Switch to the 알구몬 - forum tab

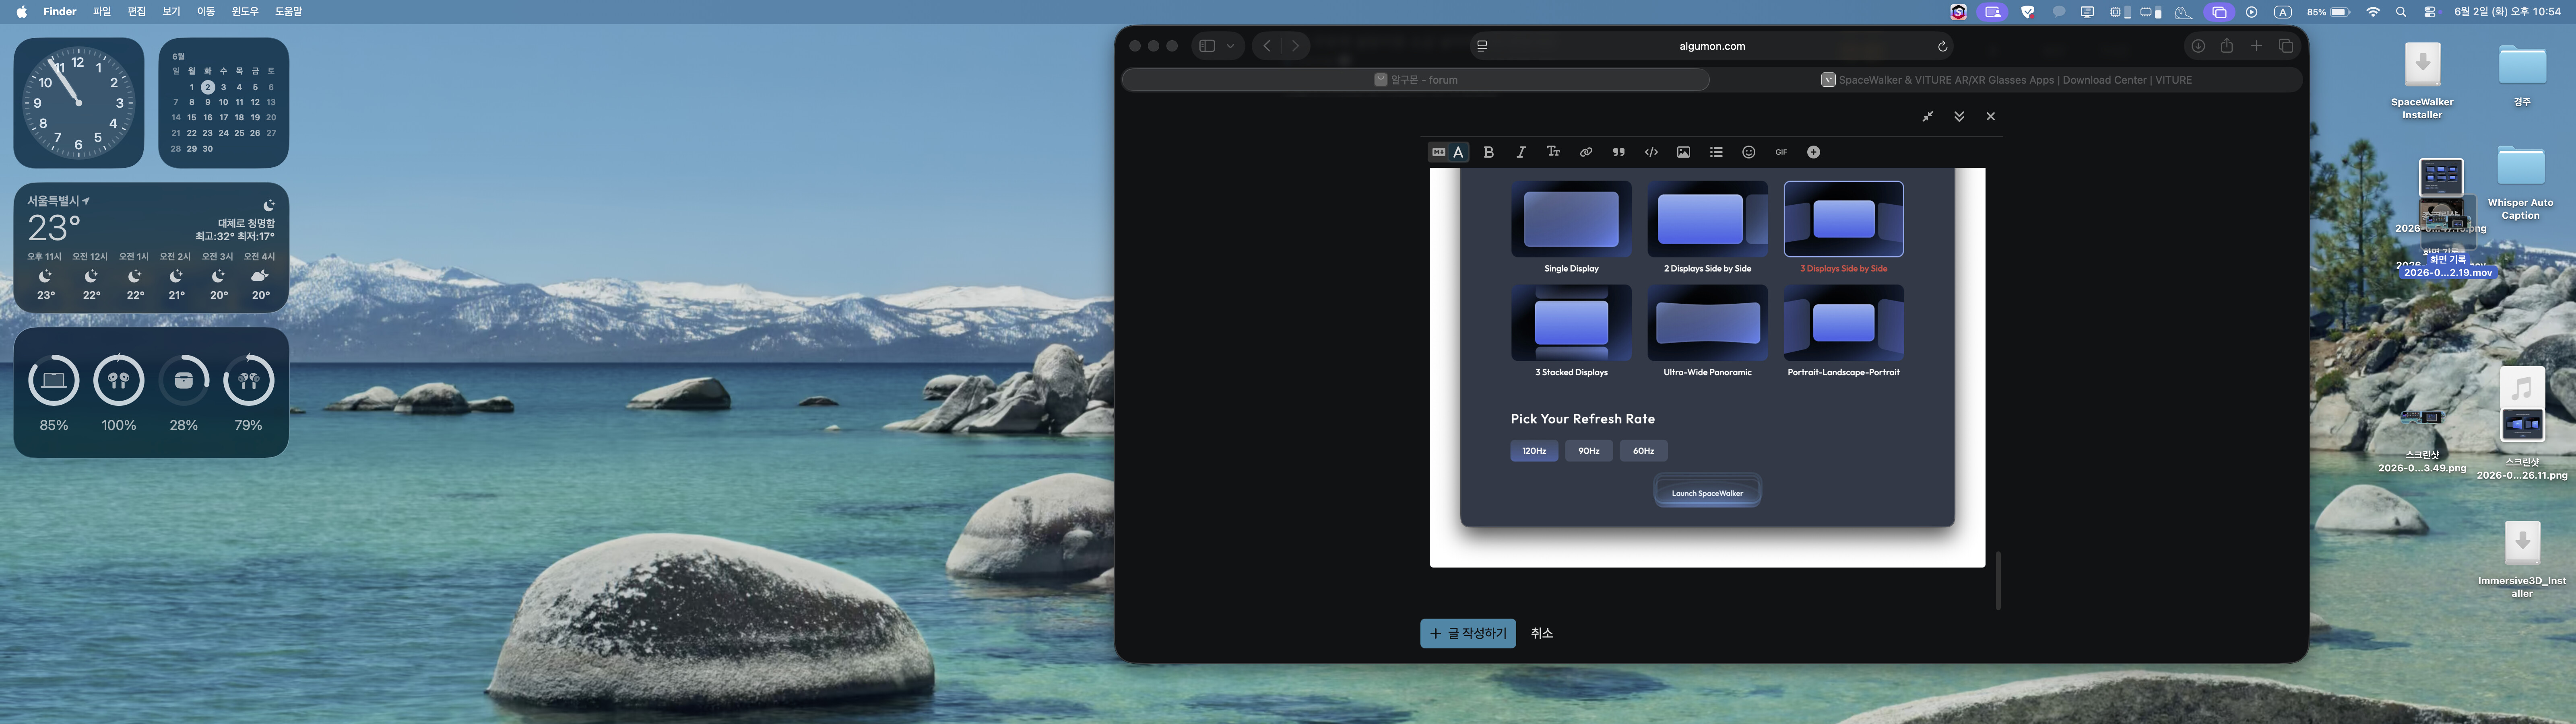point(1416,80)
